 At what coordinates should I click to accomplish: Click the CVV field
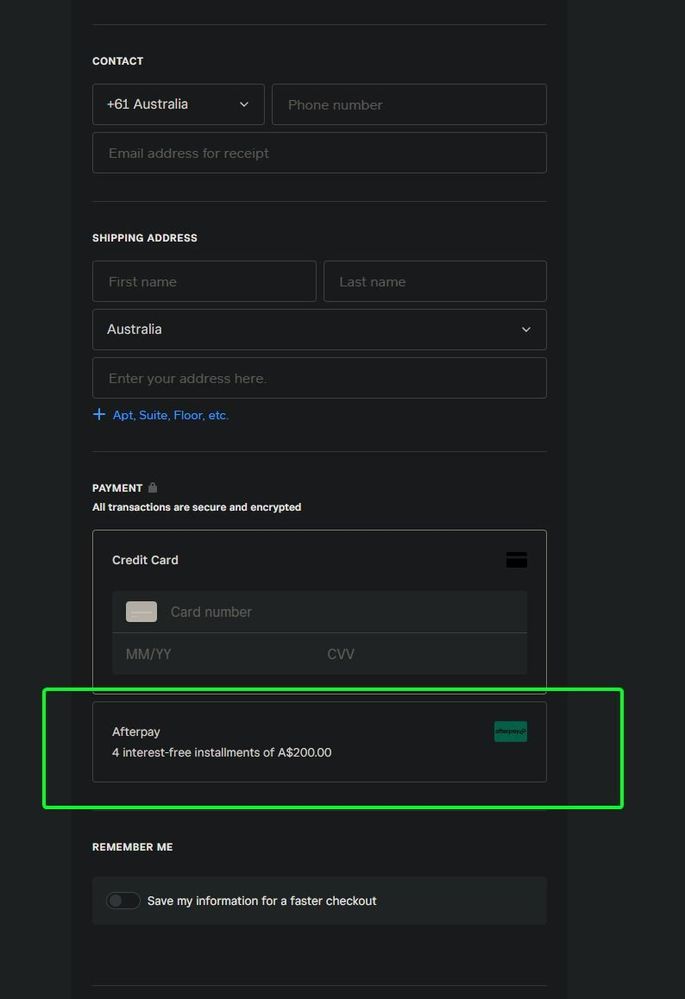(420, 654)
